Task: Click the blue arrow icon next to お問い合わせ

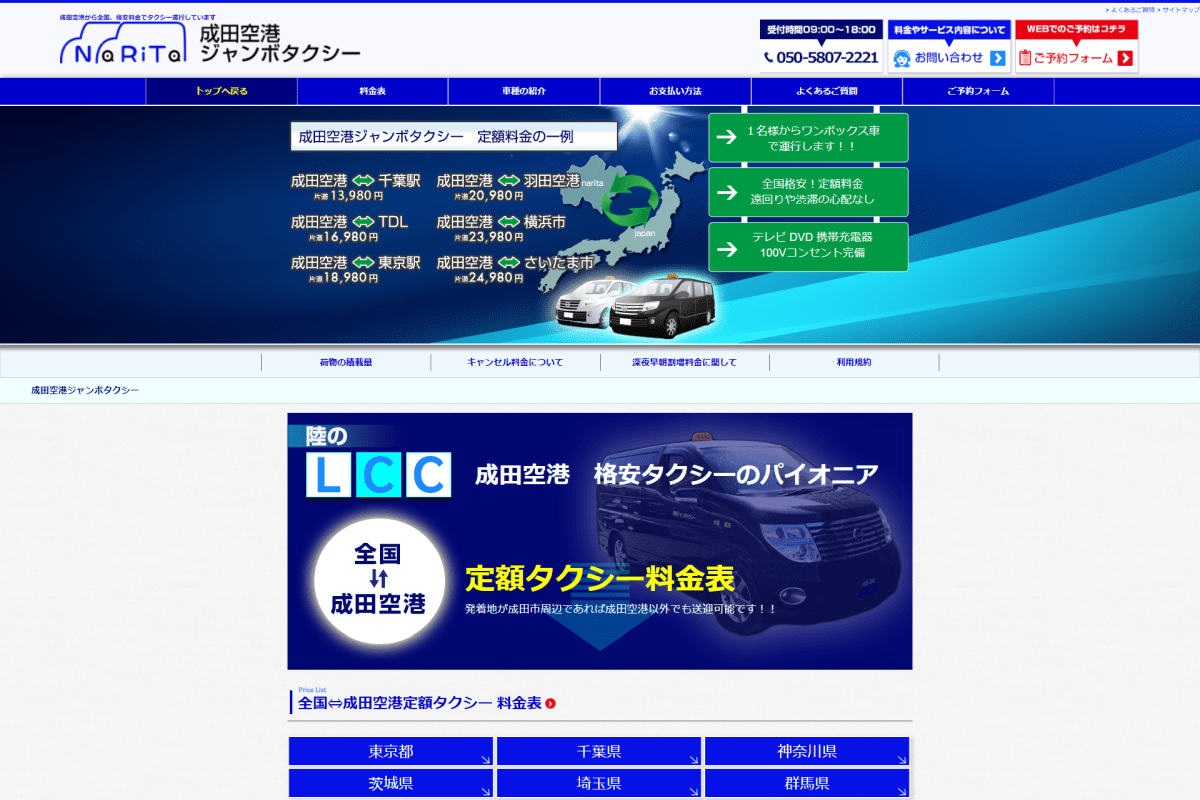Action: click(x=997, y=58)
